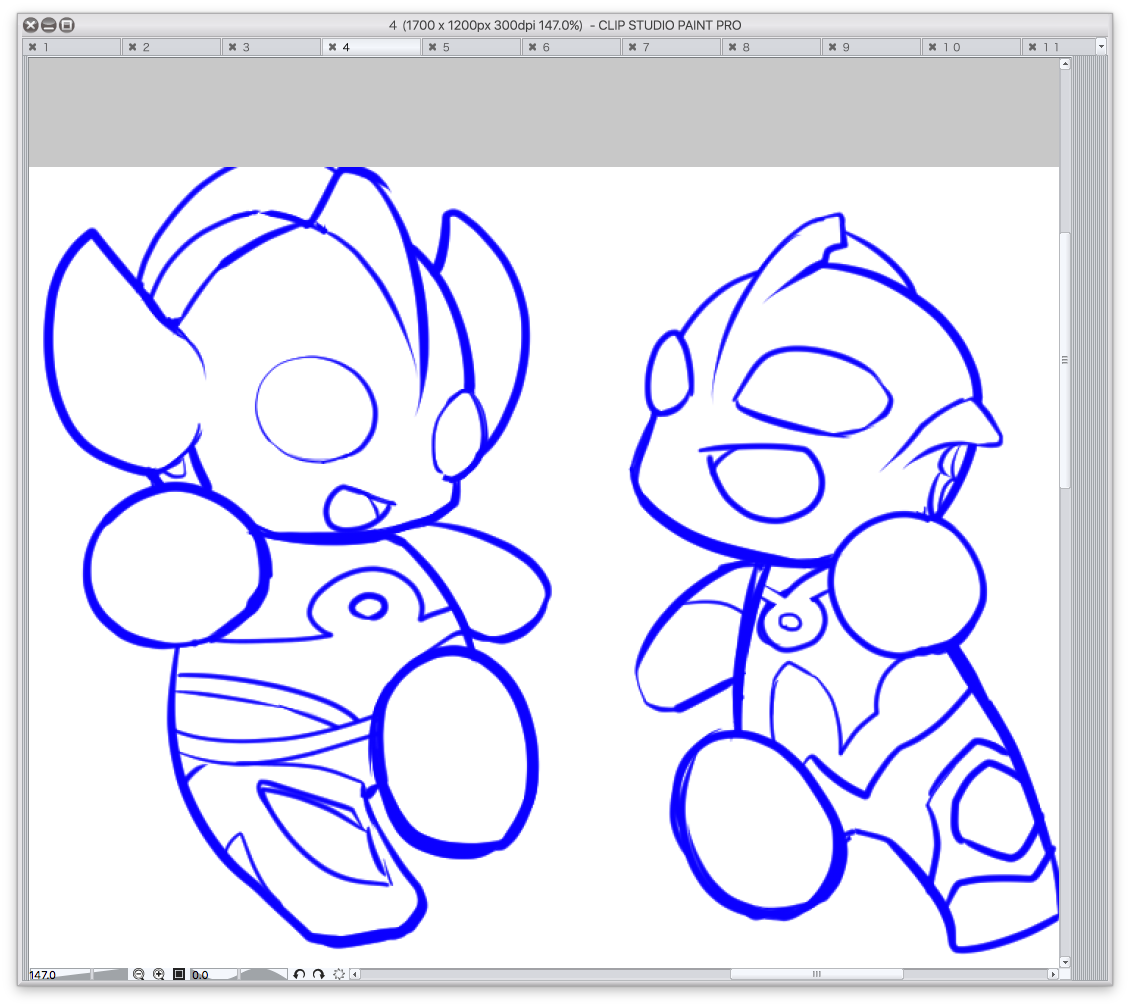Close canvas tab 2 using its X
The height and width of the screenshot is (1007, 1130).
(133, 47)
